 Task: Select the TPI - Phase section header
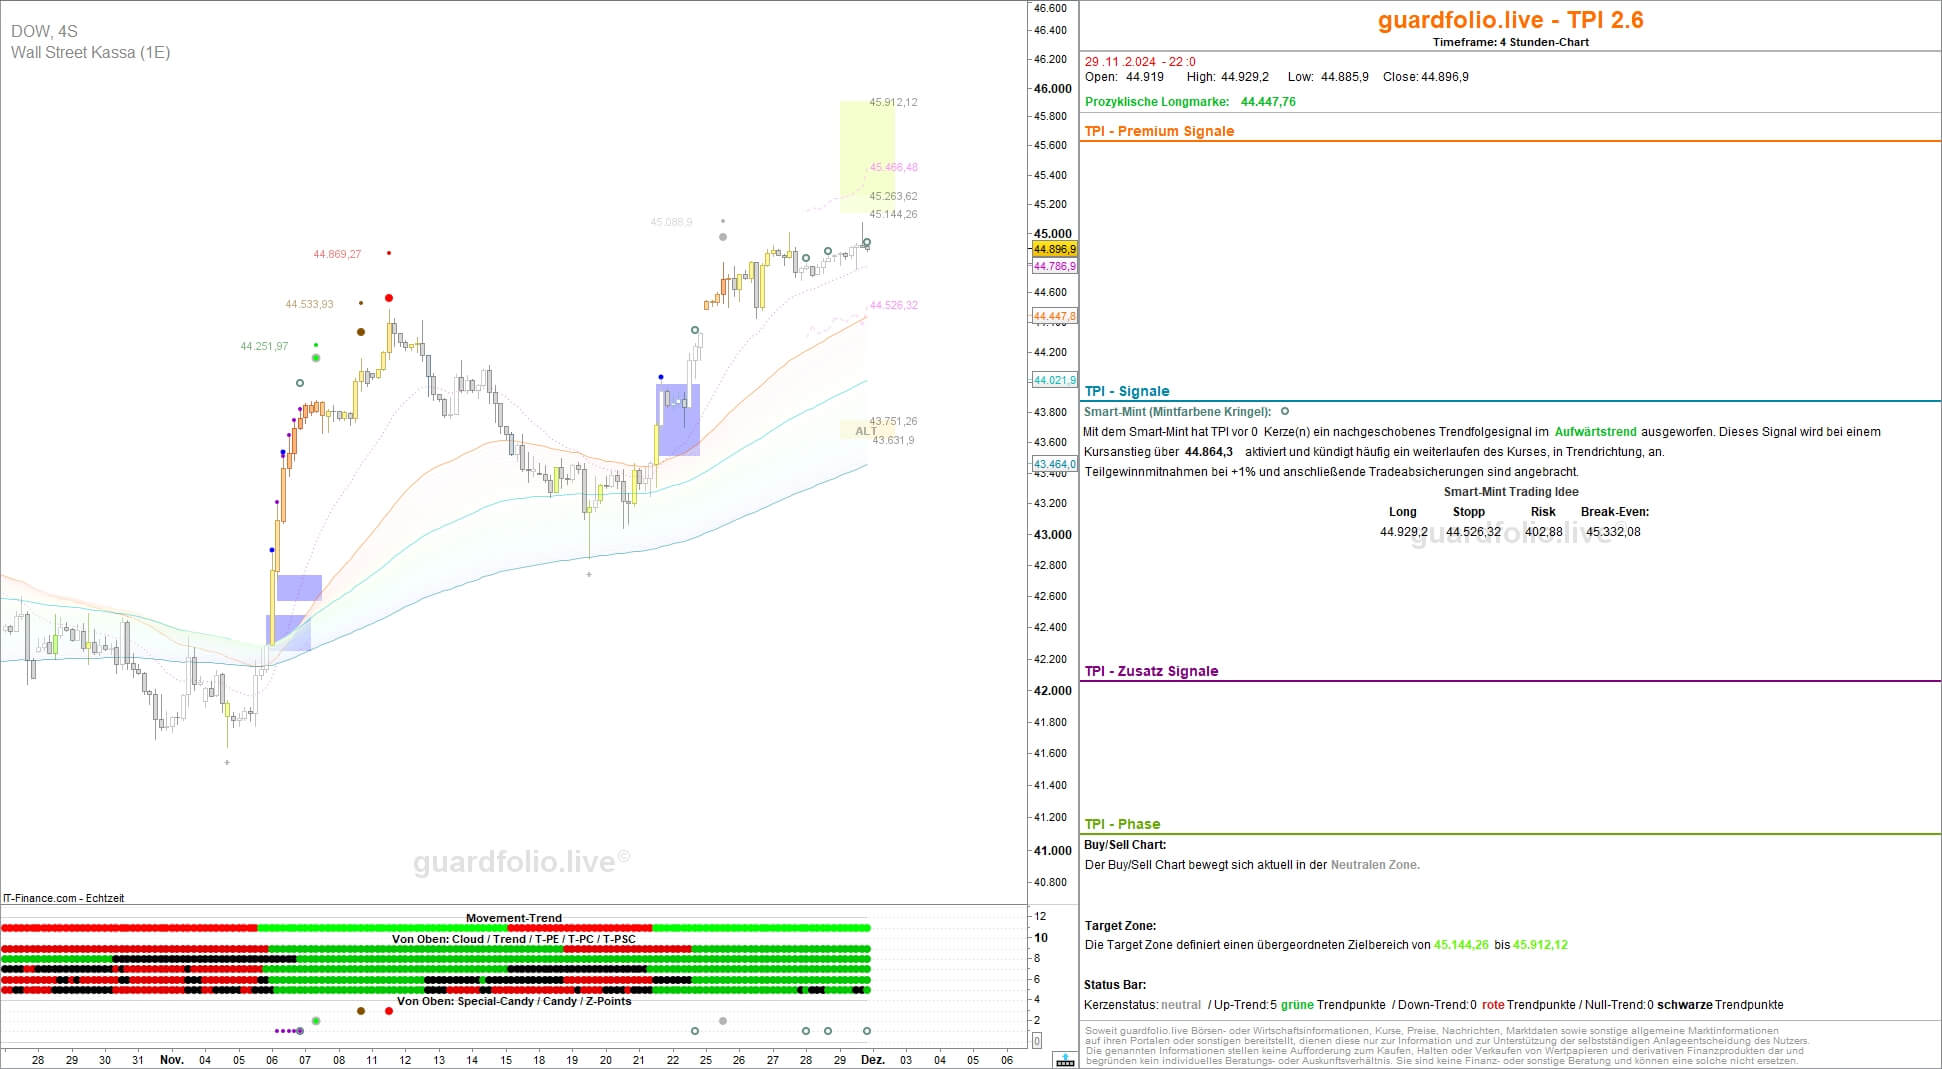coord(1122,824)
